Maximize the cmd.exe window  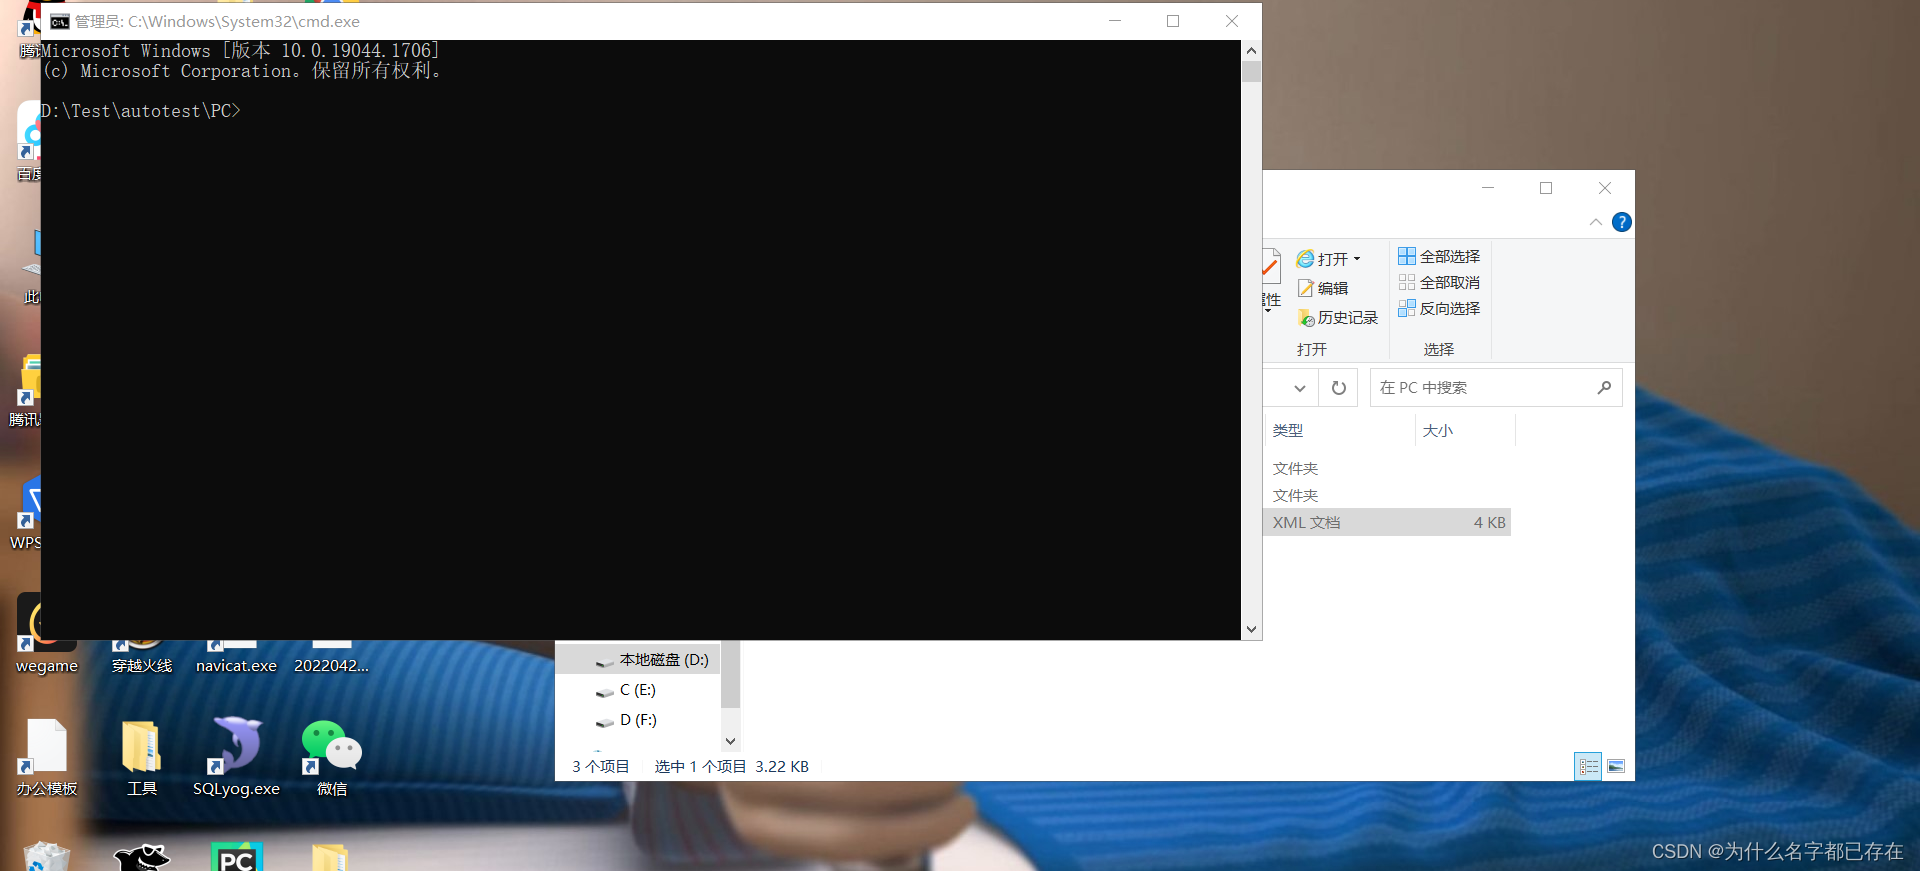coord(1173,21)
